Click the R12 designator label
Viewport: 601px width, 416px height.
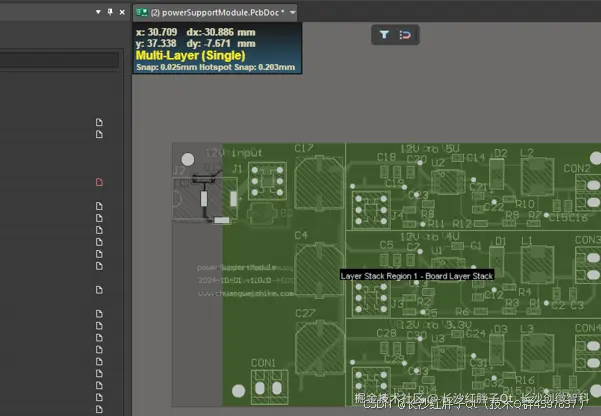point(462,224)
